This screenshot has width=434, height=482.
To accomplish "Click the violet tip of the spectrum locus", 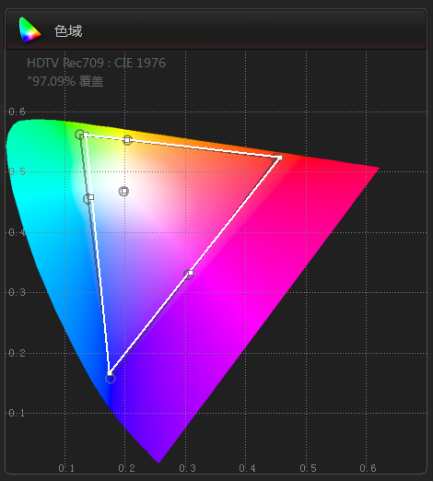I will [159, 461].
